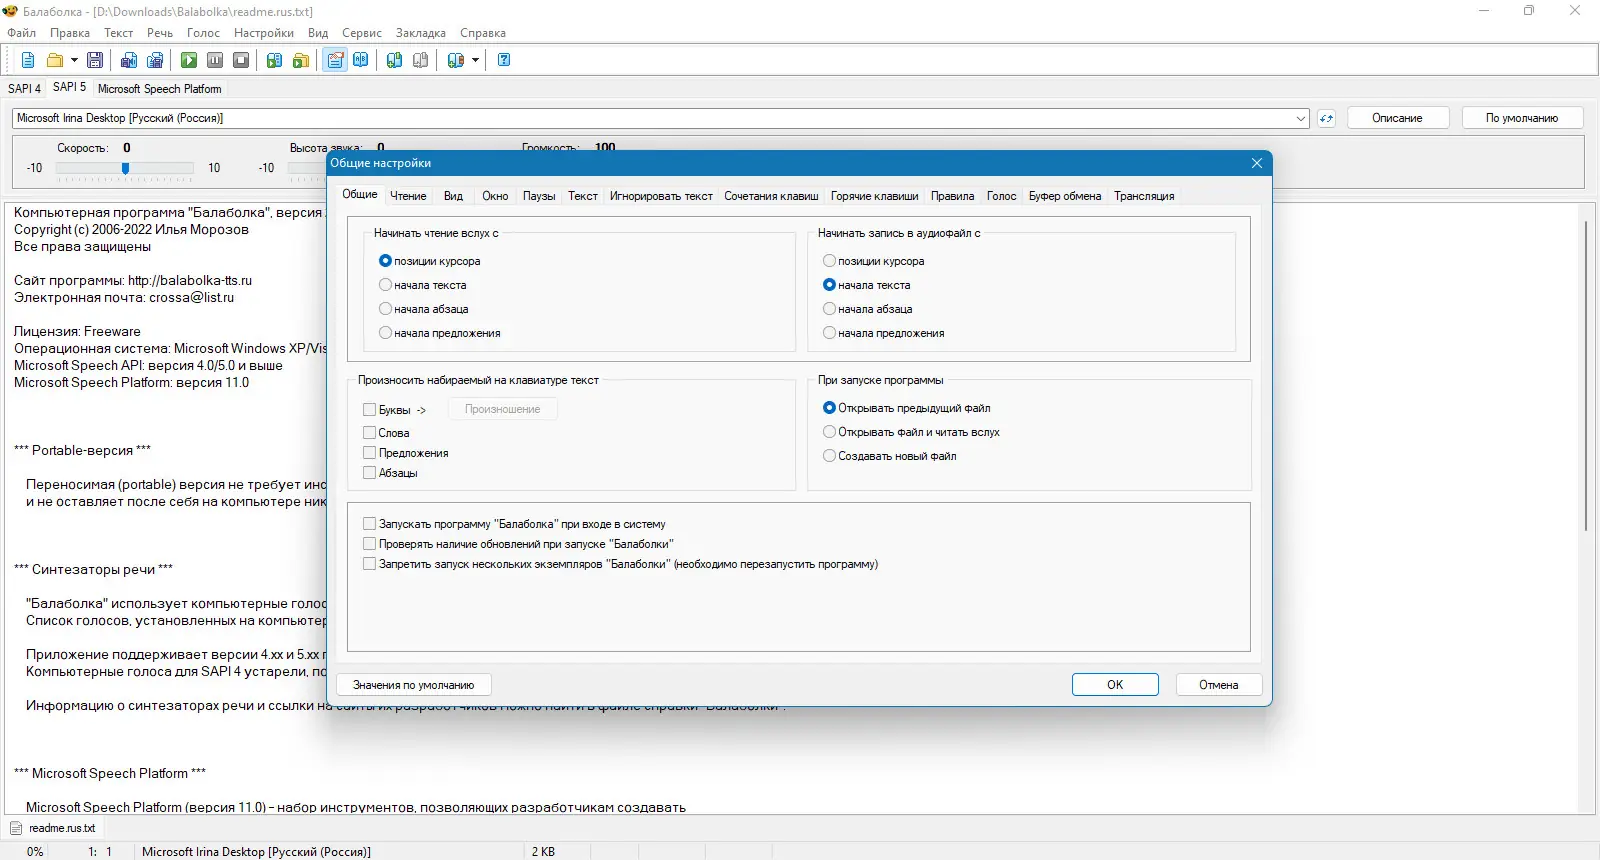Image resolution: width=1600 pixels, height=860 pixels.
Task: Expand the bookmark toolbar dropdown arrow
Action: click(475, 60)
